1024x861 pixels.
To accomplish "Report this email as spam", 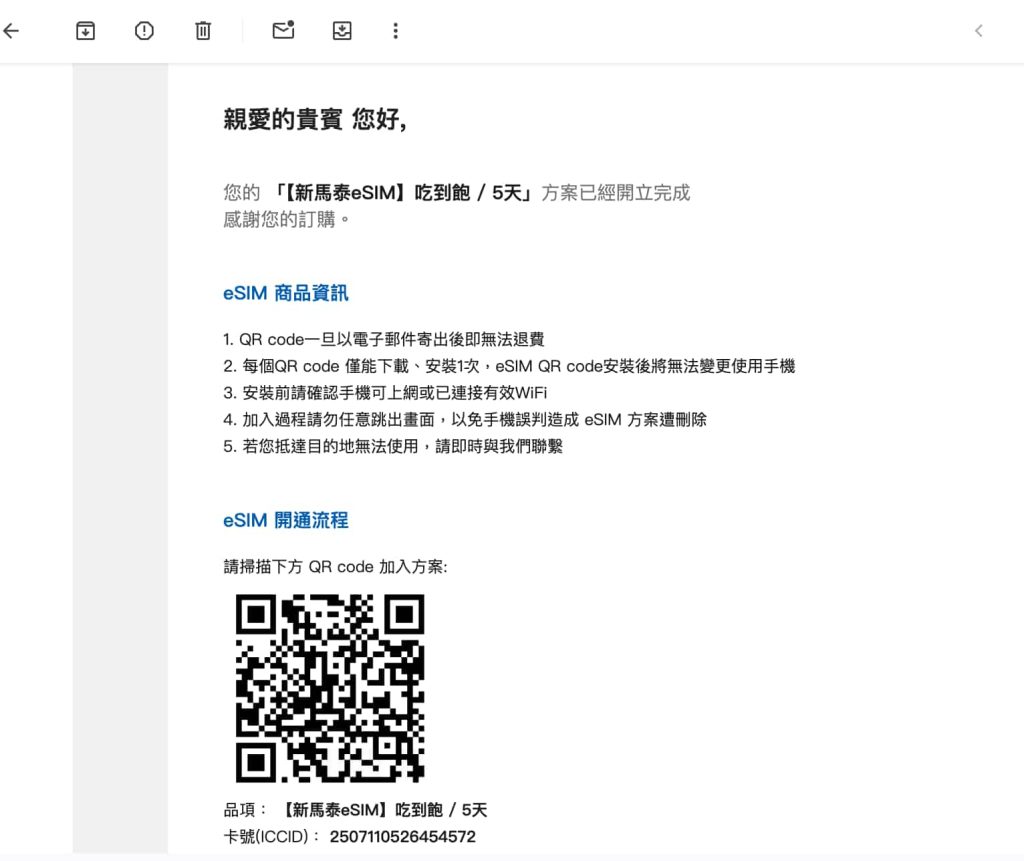I will pyautogui.click(x=144, y=31).
